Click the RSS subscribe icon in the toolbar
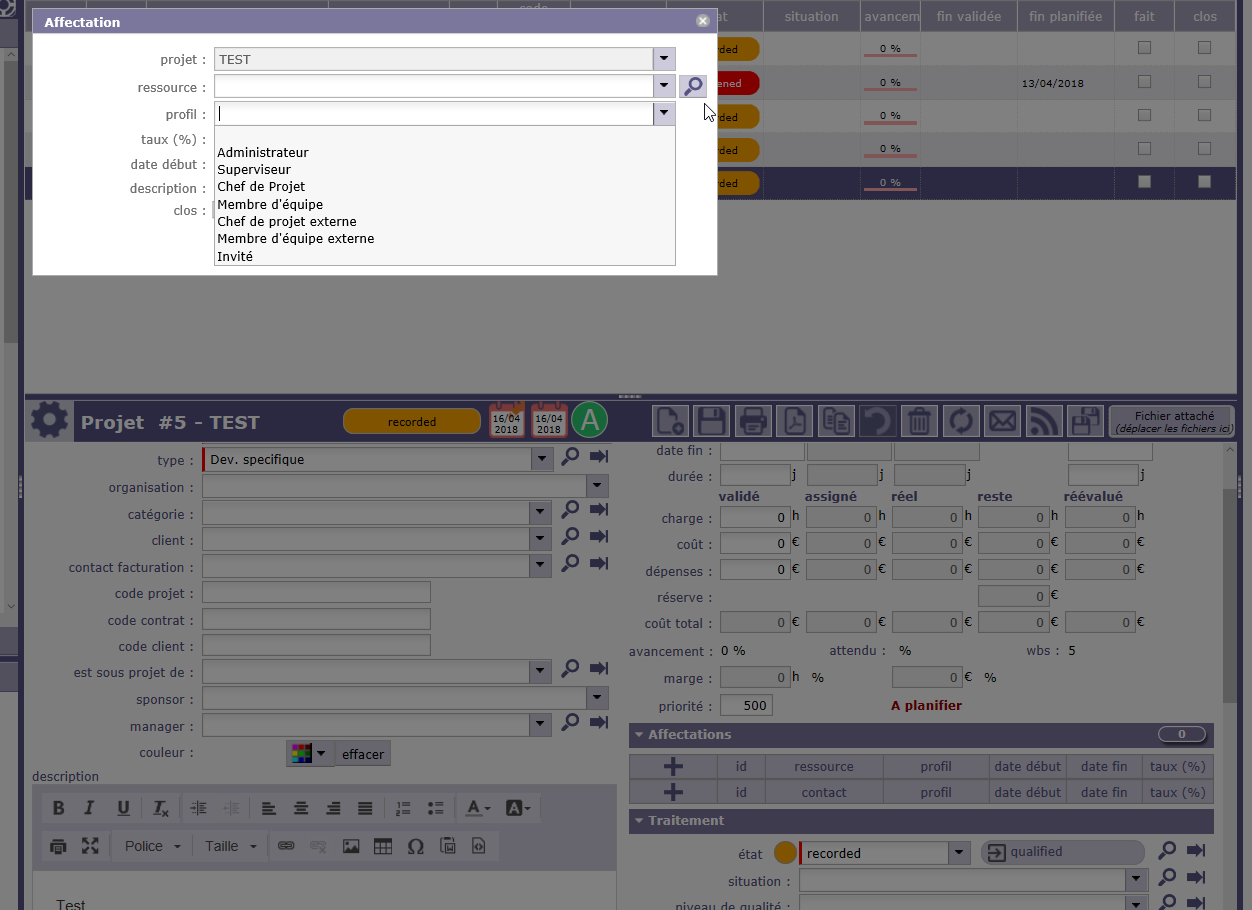The image size is (1252, 910). (1043, 421)
